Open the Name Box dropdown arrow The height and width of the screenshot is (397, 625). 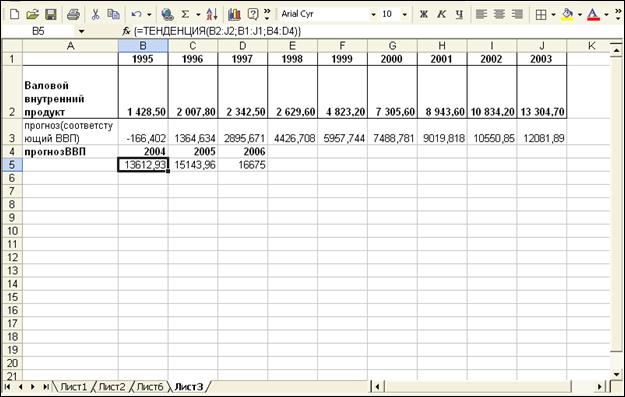(81, 31)
